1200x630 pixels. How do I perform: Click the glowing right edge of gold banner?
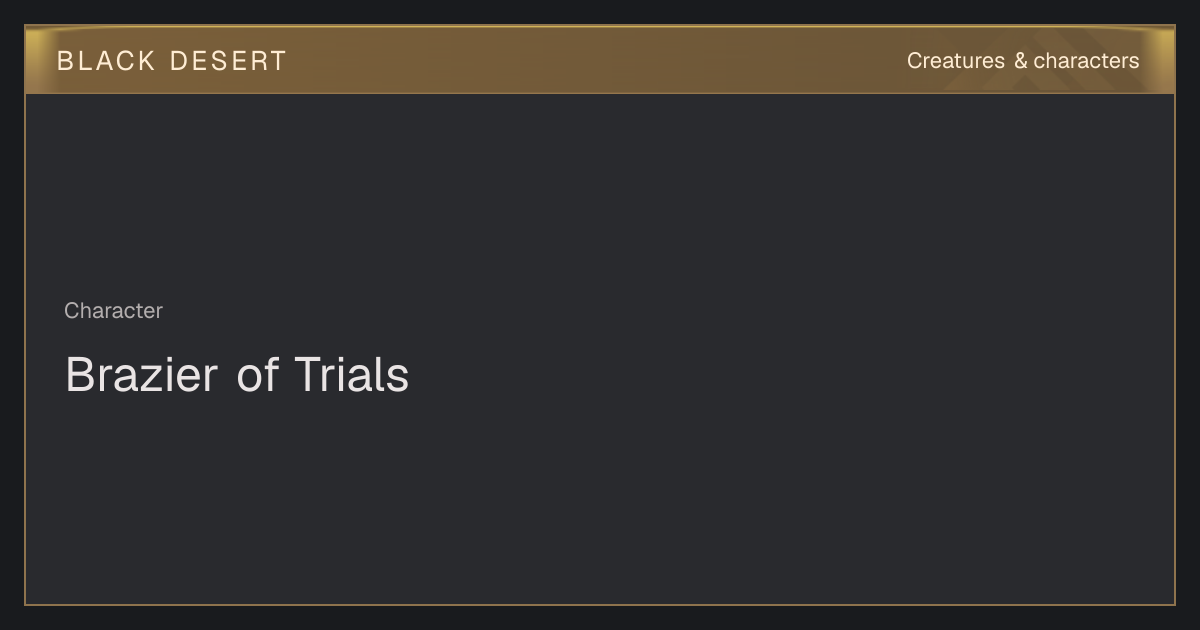coord(1163,60)
